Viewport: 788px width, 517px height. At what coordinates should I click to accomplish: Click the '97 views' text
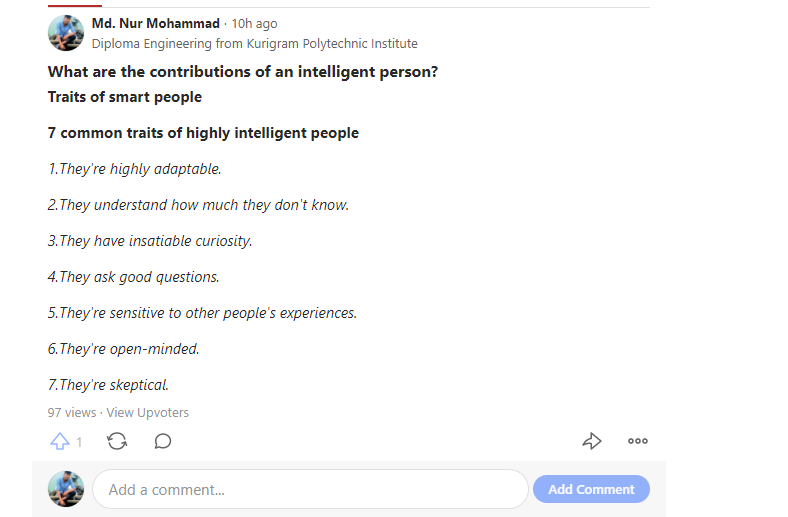(72, 412)
